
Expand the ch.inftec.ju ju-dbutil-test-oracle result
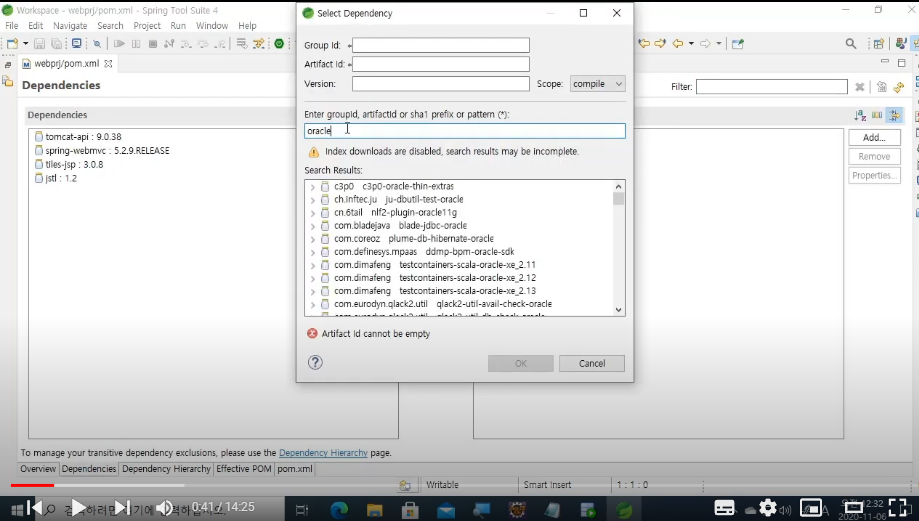tap(312, 200)
